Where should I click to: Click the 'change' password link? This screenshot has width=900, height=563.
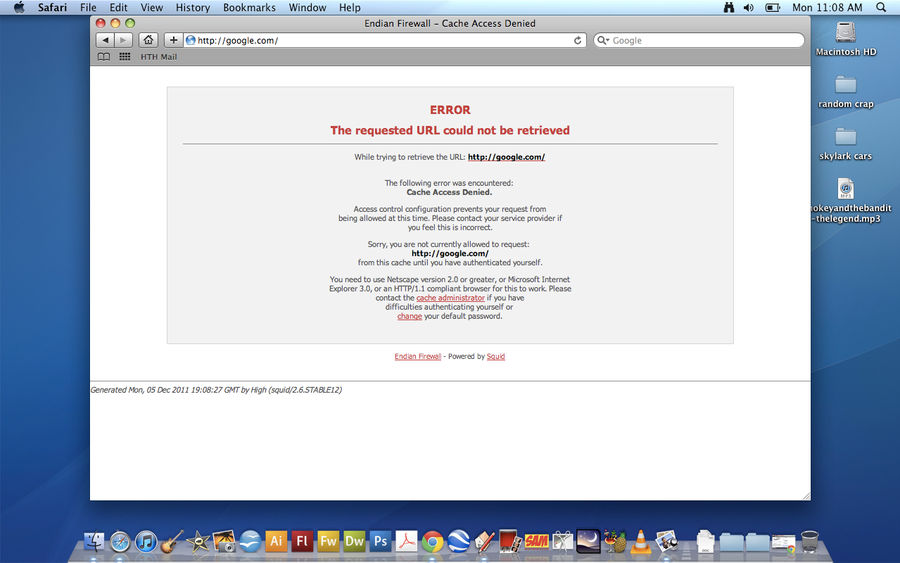pyautogui.click(x=409, y=316)
